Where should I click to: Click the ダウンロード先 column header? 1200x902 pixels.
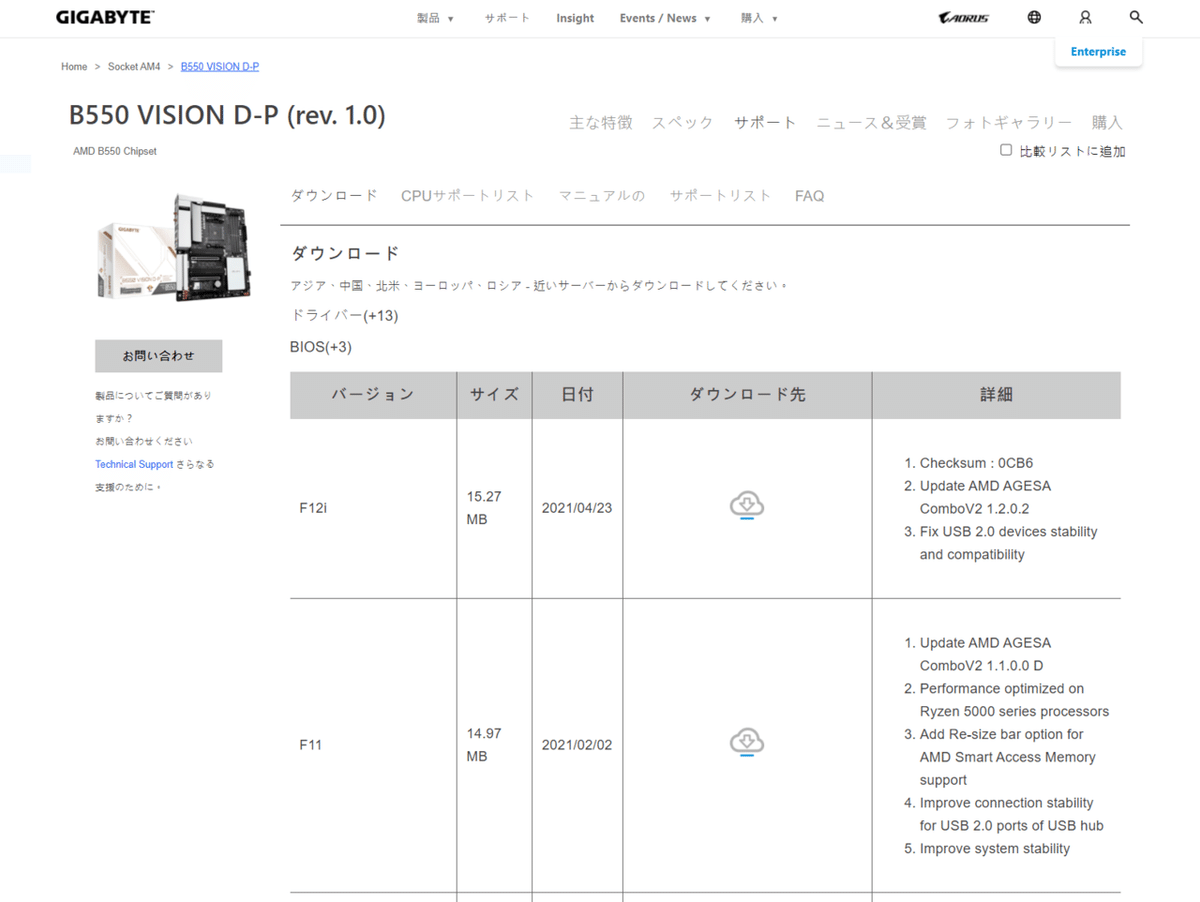click(747, 395)
